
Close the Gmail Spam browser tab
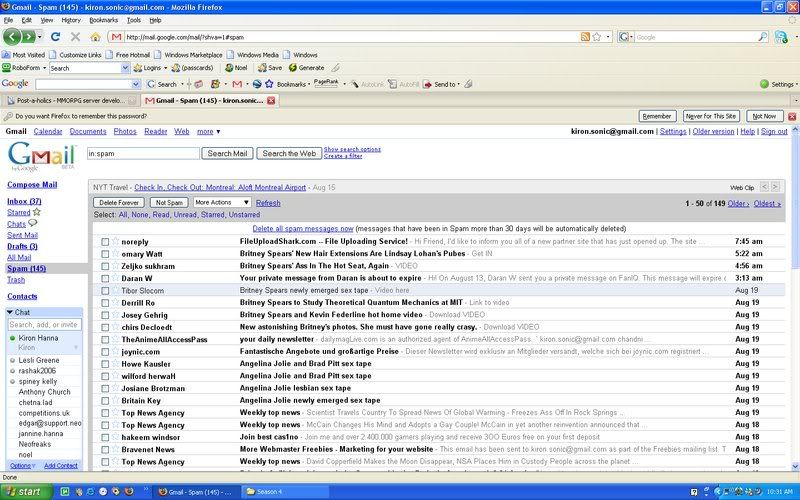(x=272, y=100)
